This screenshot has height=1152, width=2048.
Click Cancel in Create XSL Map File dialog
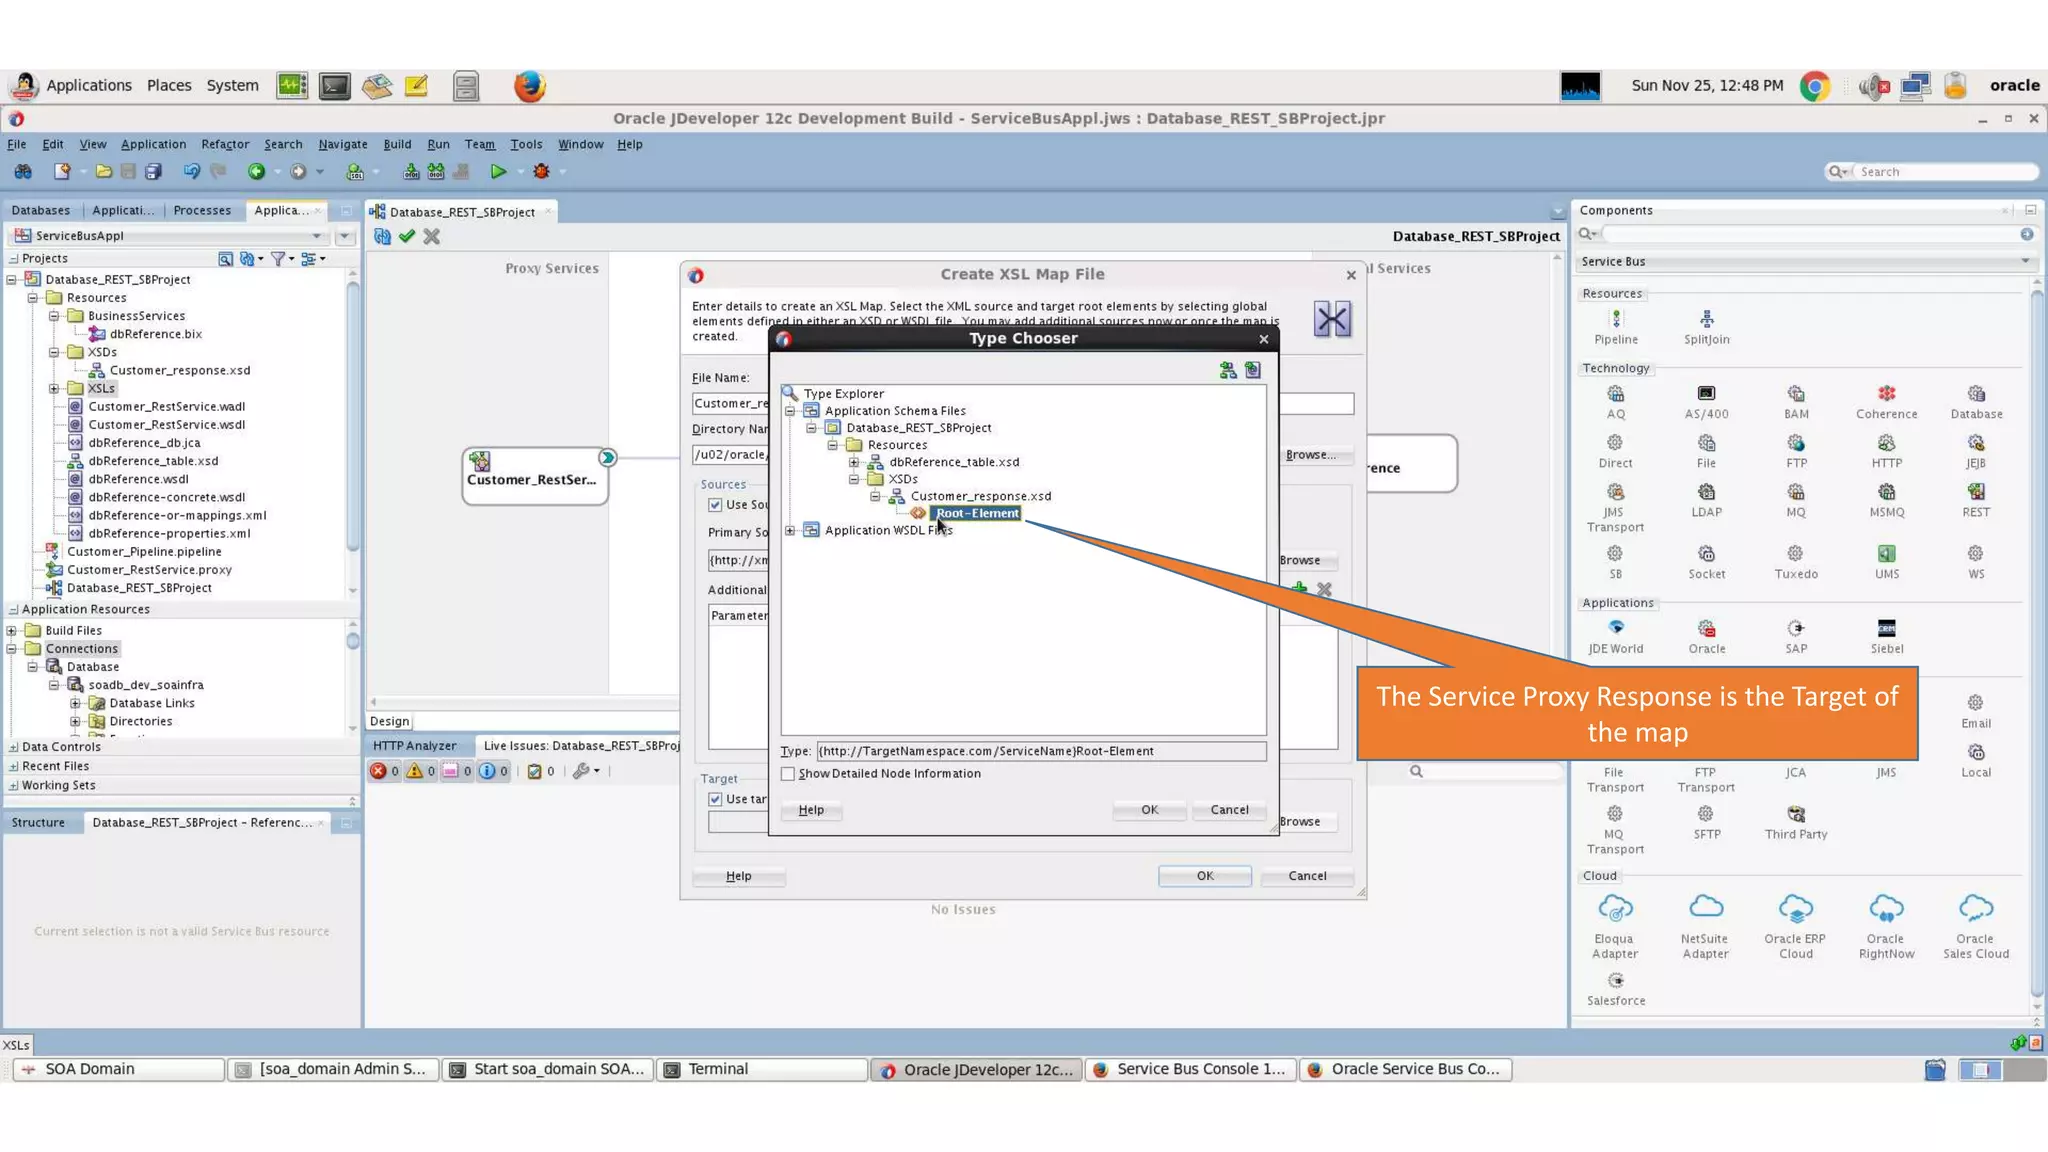click(1307, 876)
